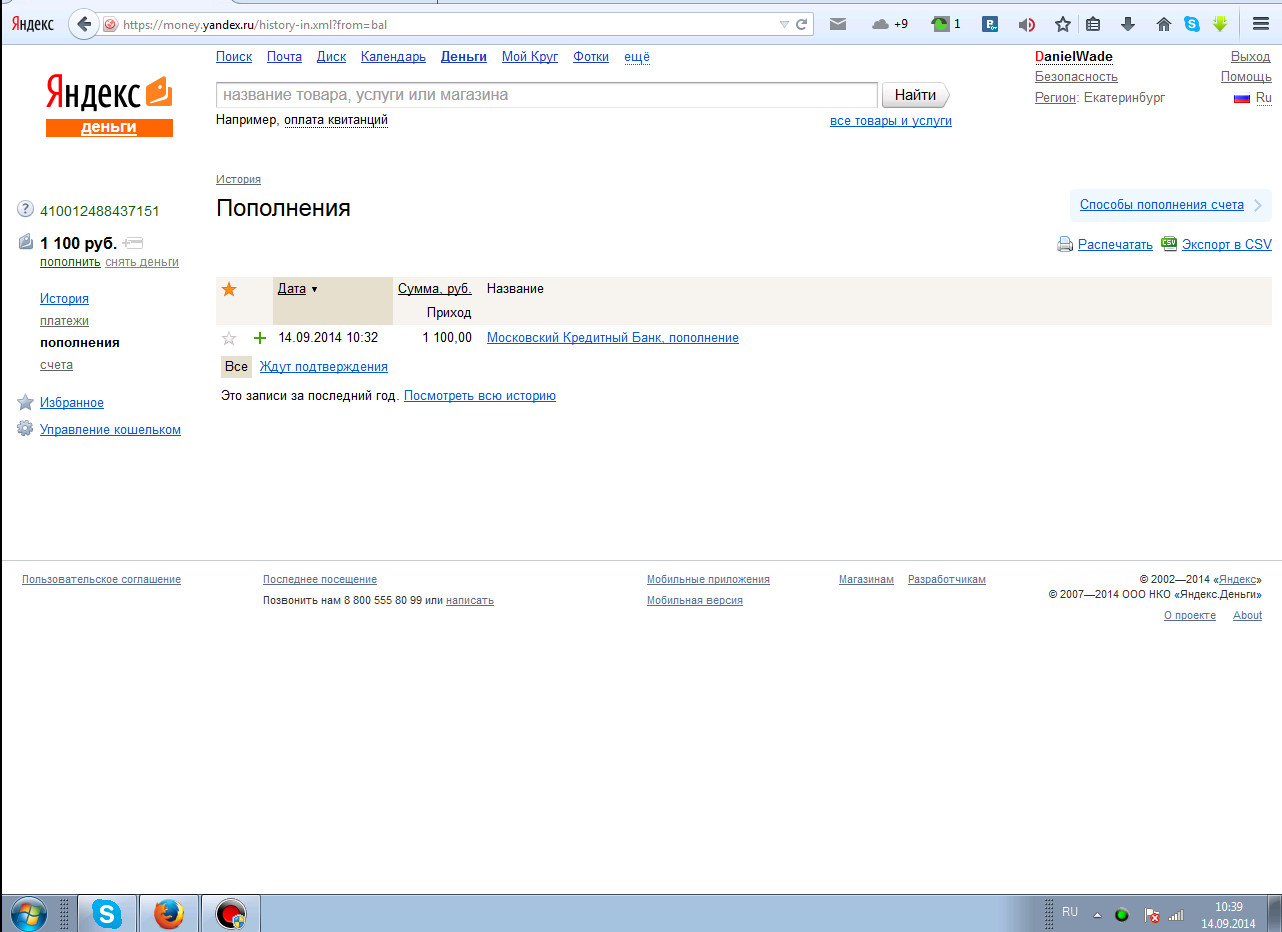Sort by the Сумма, руб. column header
Screen dimensions: 1282x932
pyautogui.click(x=435, y=288)
